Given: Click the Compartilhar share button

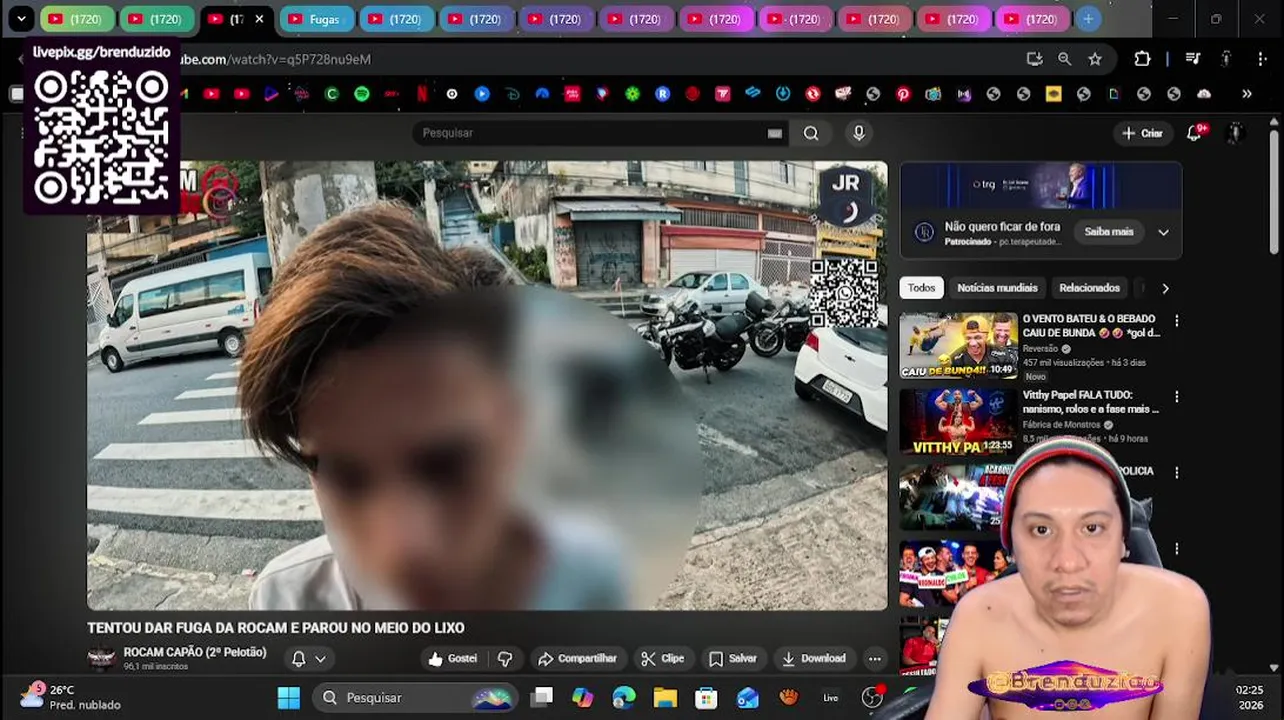Looking at the screenshot, I should tap(578, 659).
